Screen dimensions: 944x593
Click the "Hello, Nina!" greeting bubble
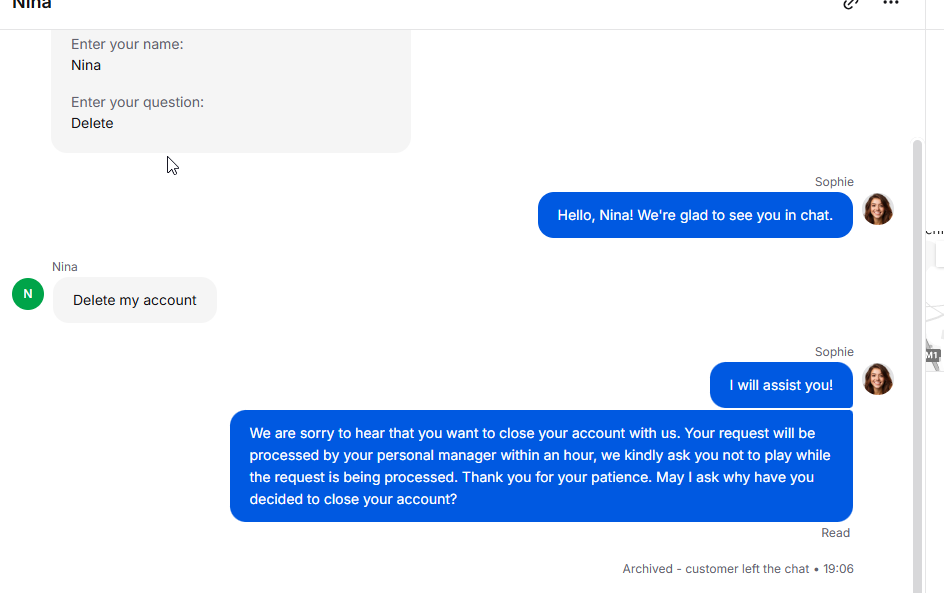(x=695, y=215)
